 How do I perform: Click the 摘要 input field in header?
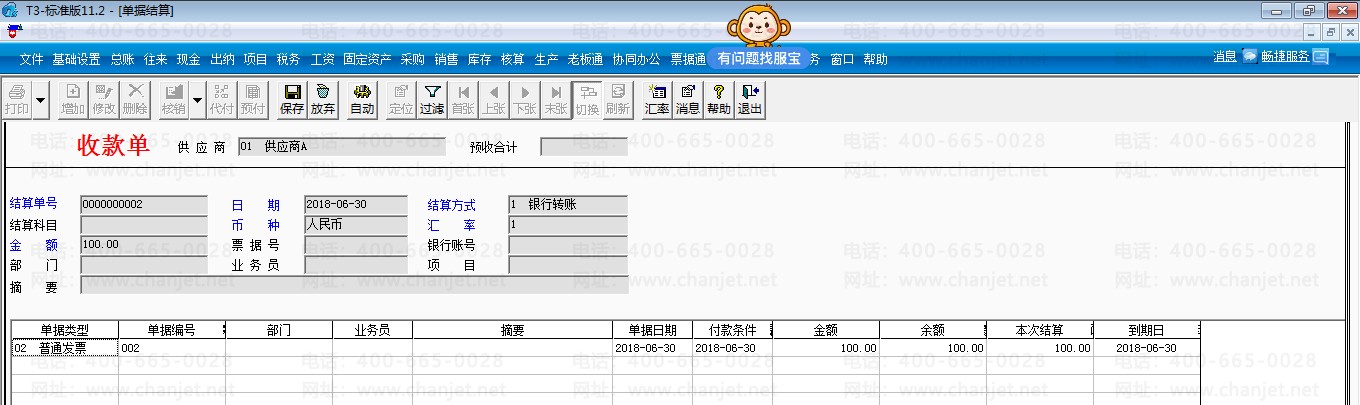tap(354, 286)
